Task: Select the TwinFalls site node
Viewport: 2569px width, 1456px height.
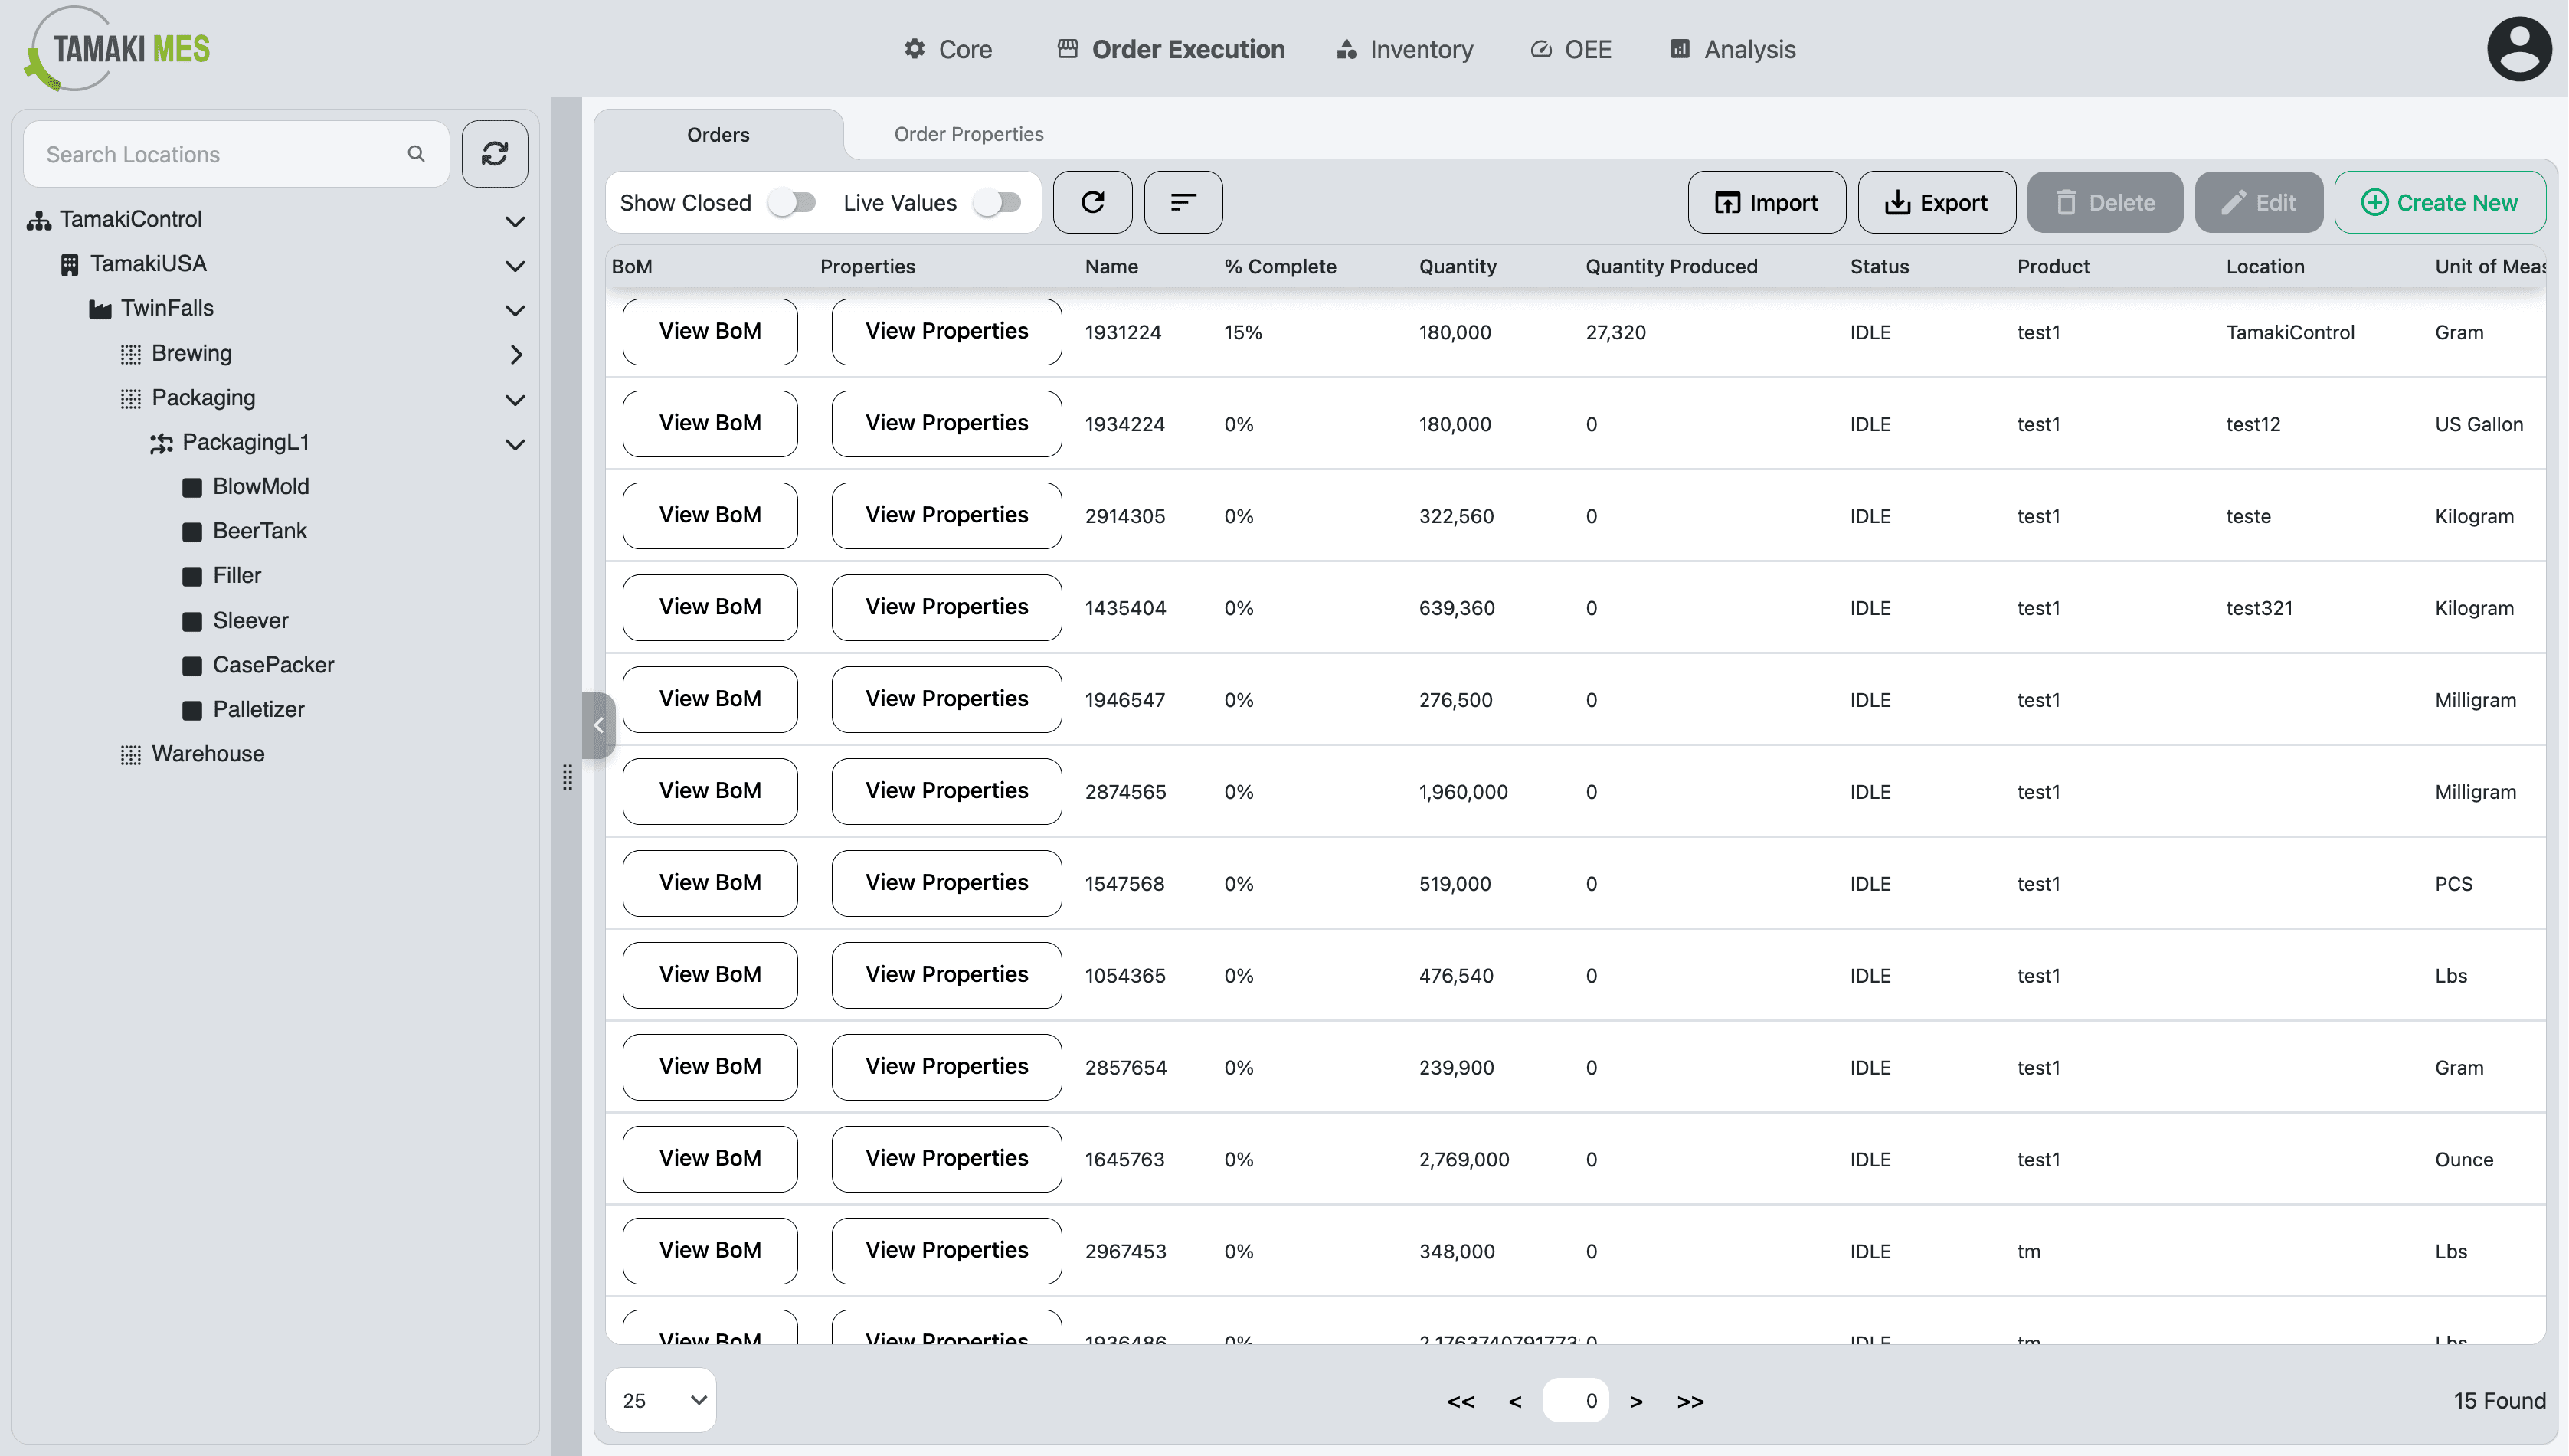Action: (x=167, y=308)
